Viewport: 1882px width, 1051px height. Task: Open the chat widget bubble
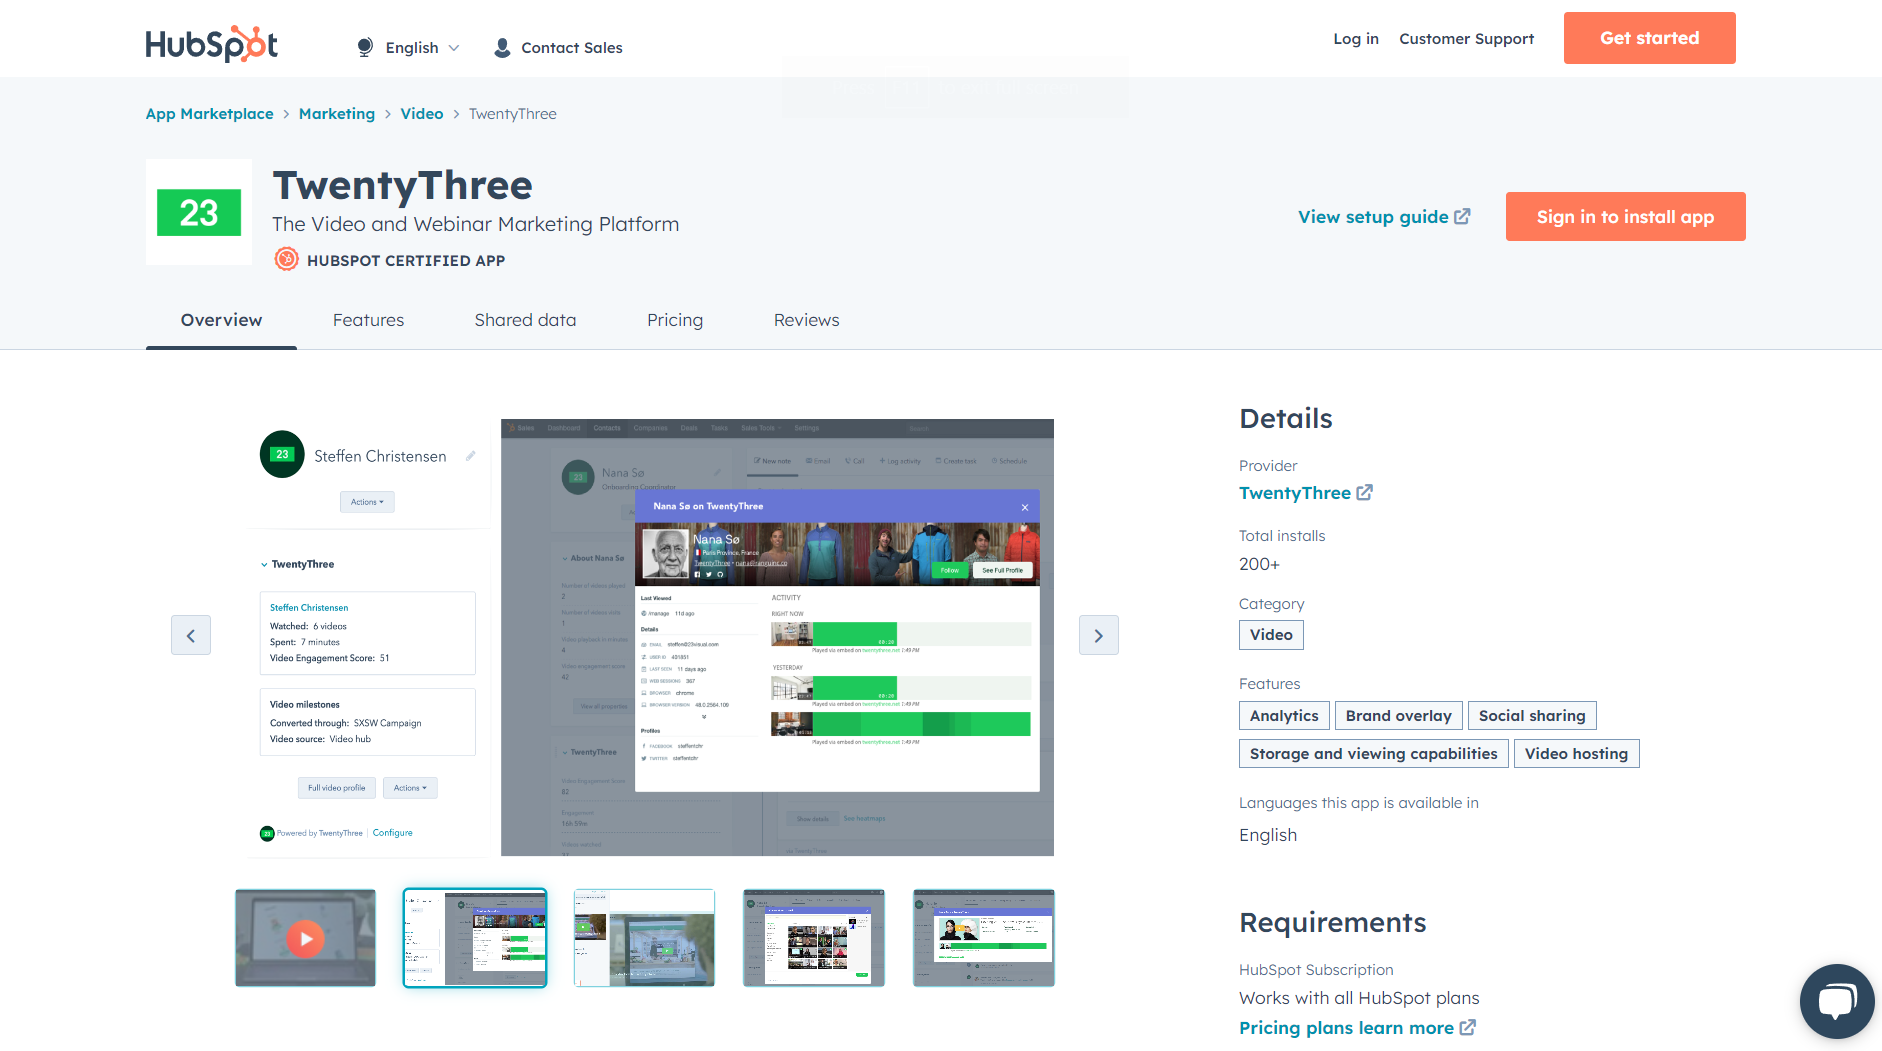tap(1836, 1001)
